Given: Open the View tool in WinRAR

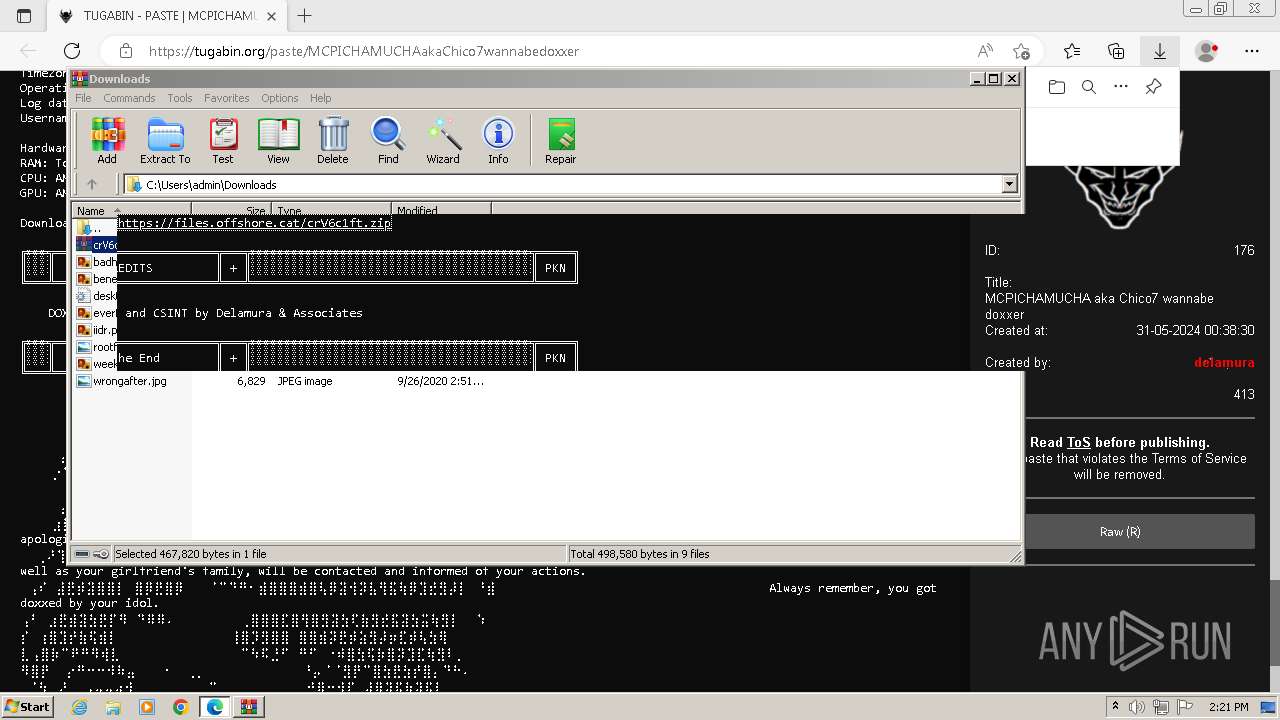Looking at the screenshot, I should 278,141.
